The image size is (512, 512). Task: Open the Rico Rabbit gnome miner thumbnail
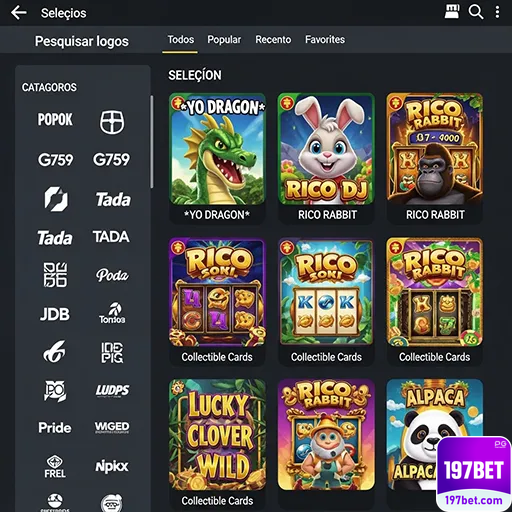pos(326,434)
